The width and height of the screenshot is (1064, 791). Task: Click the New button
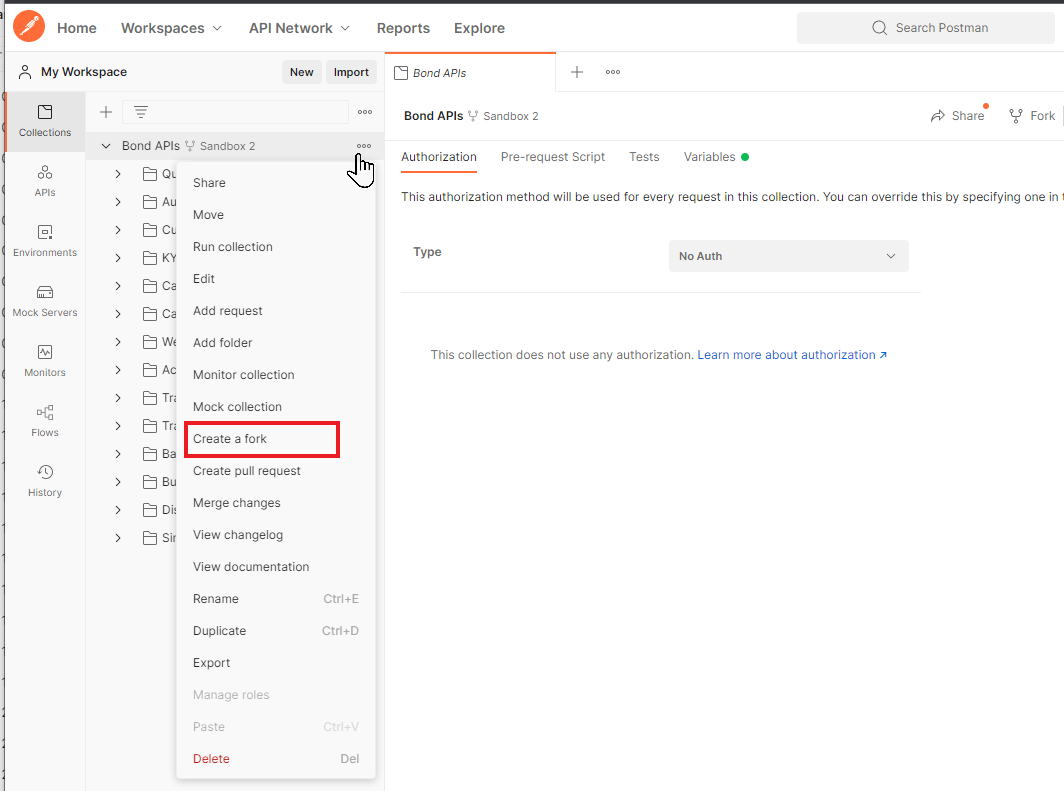(x=301, y=72)
